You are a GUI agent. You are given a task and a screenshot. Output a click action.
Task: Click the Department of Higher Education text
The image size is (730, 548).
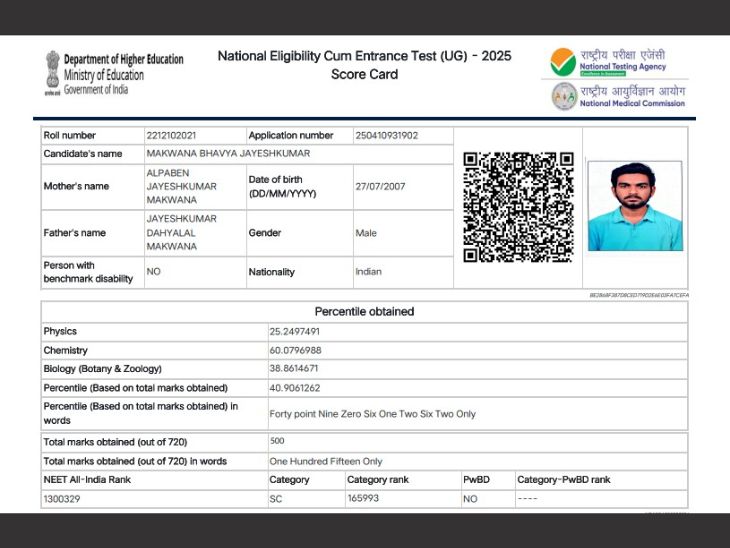pyautogui.click(x=123, y=60)
